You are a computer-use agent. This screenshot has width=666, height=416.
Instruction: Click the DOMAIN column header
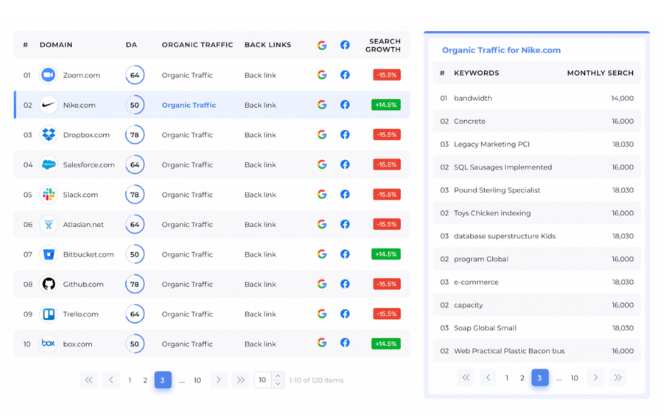[56, 45]
